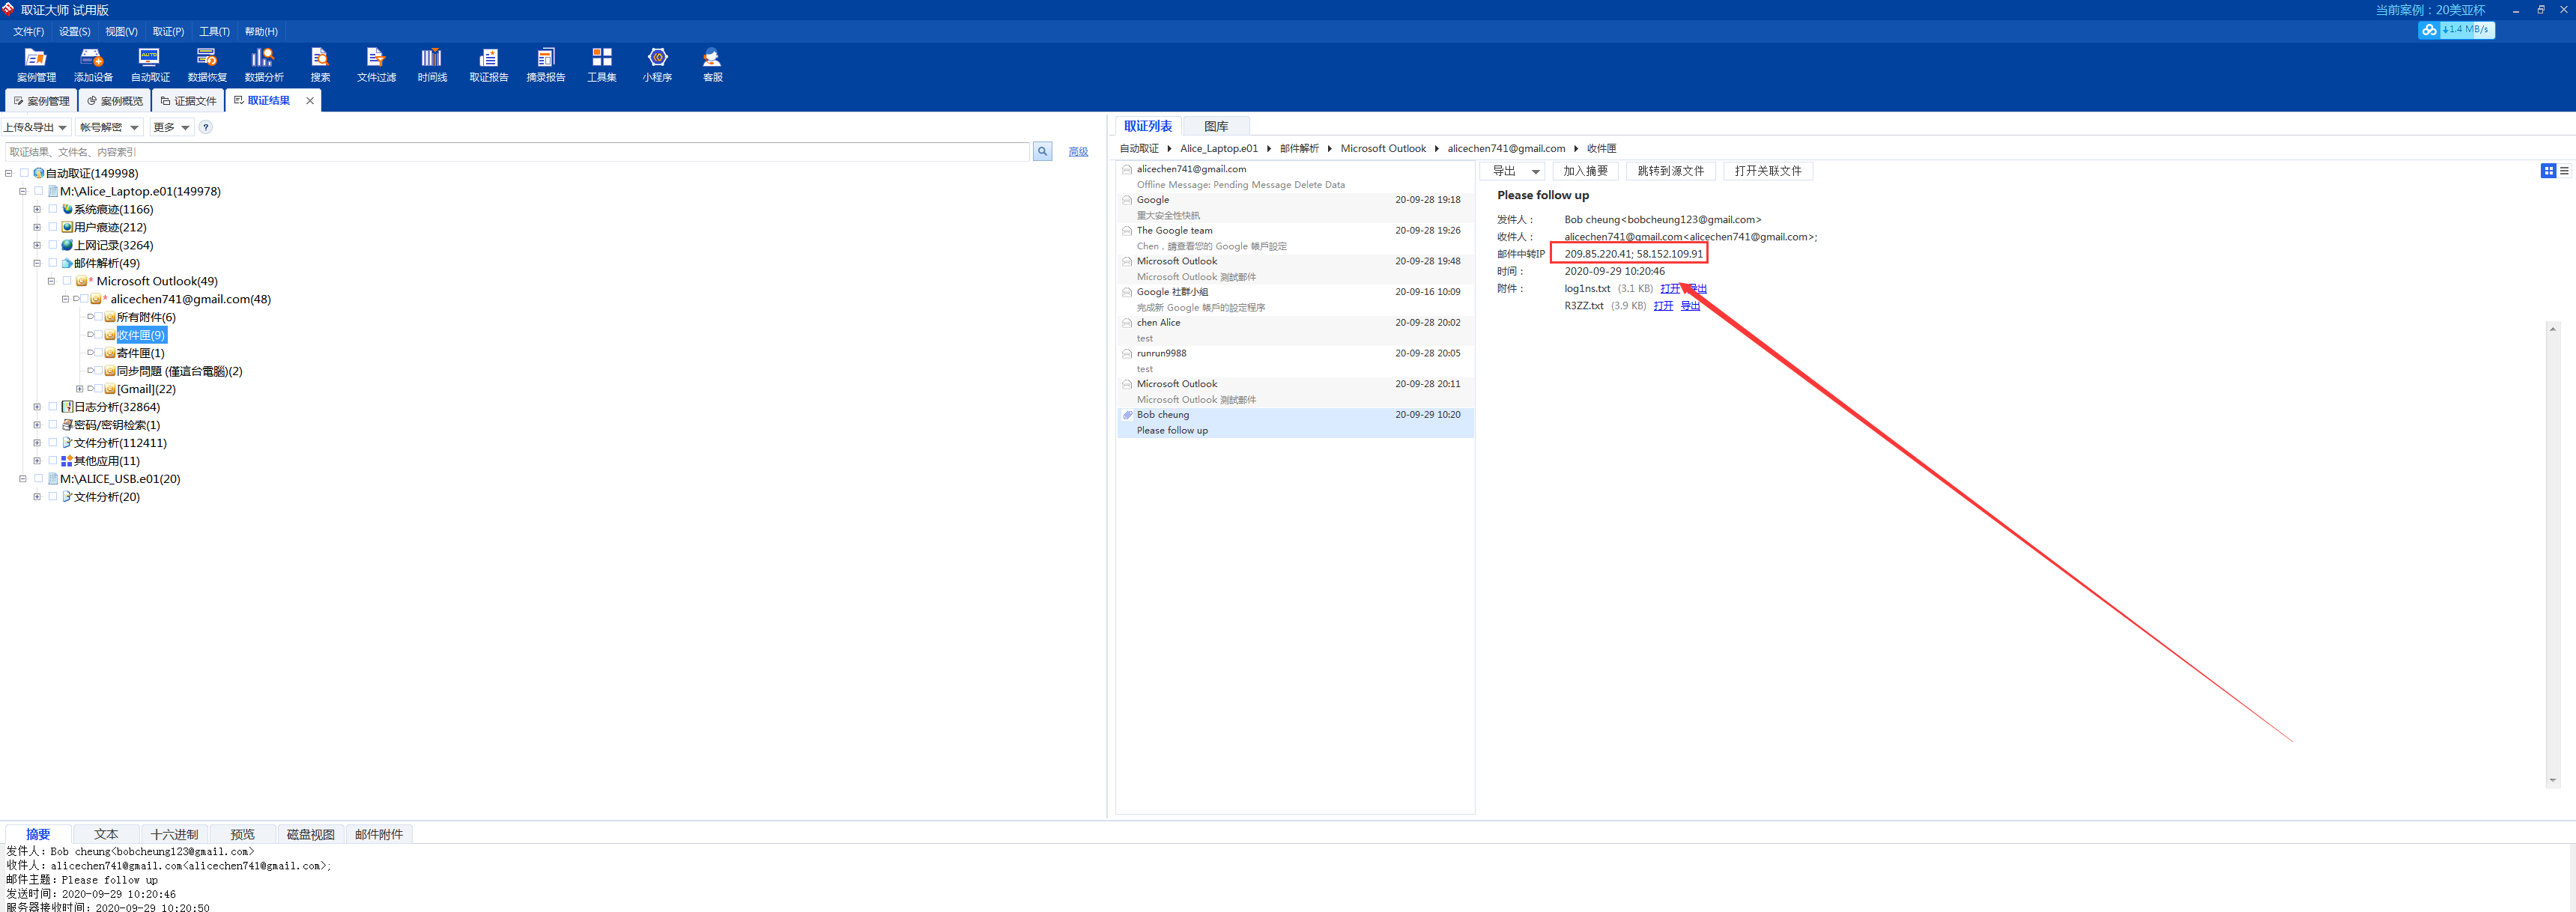Screen dimensions: 2576x912
Task: Start 自动取证 auto forensics from toolbar
Action: 150,64
